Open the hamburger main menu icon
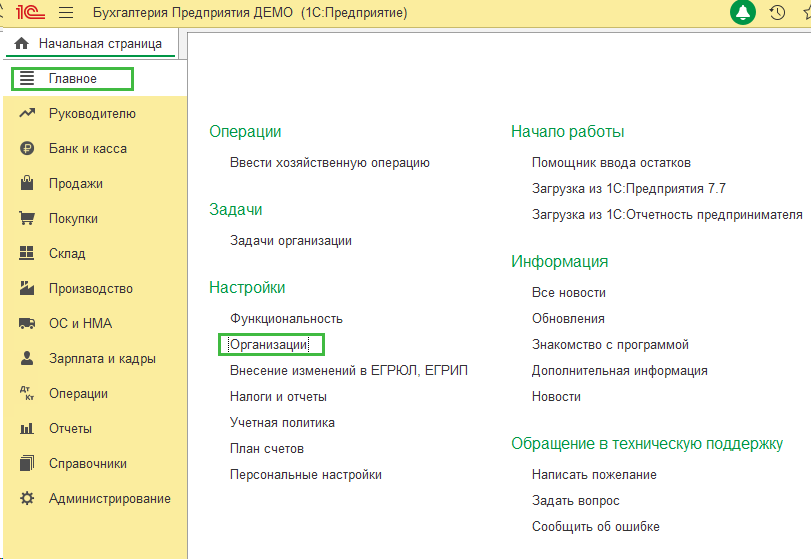This screenshot has width=811, height=559. pos(66,12)
